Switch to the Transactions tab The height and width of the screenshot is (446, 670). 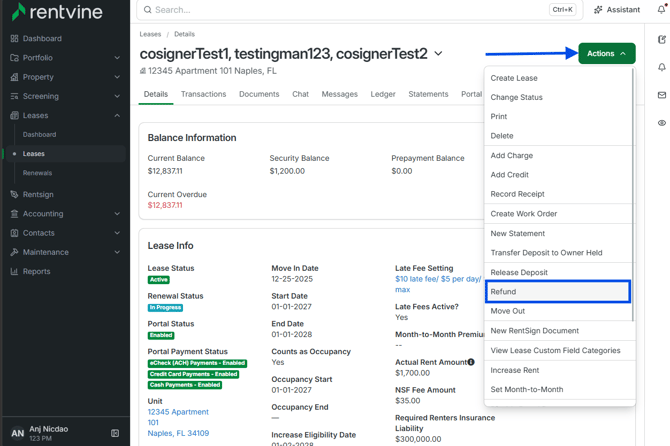tap(203, 94)
